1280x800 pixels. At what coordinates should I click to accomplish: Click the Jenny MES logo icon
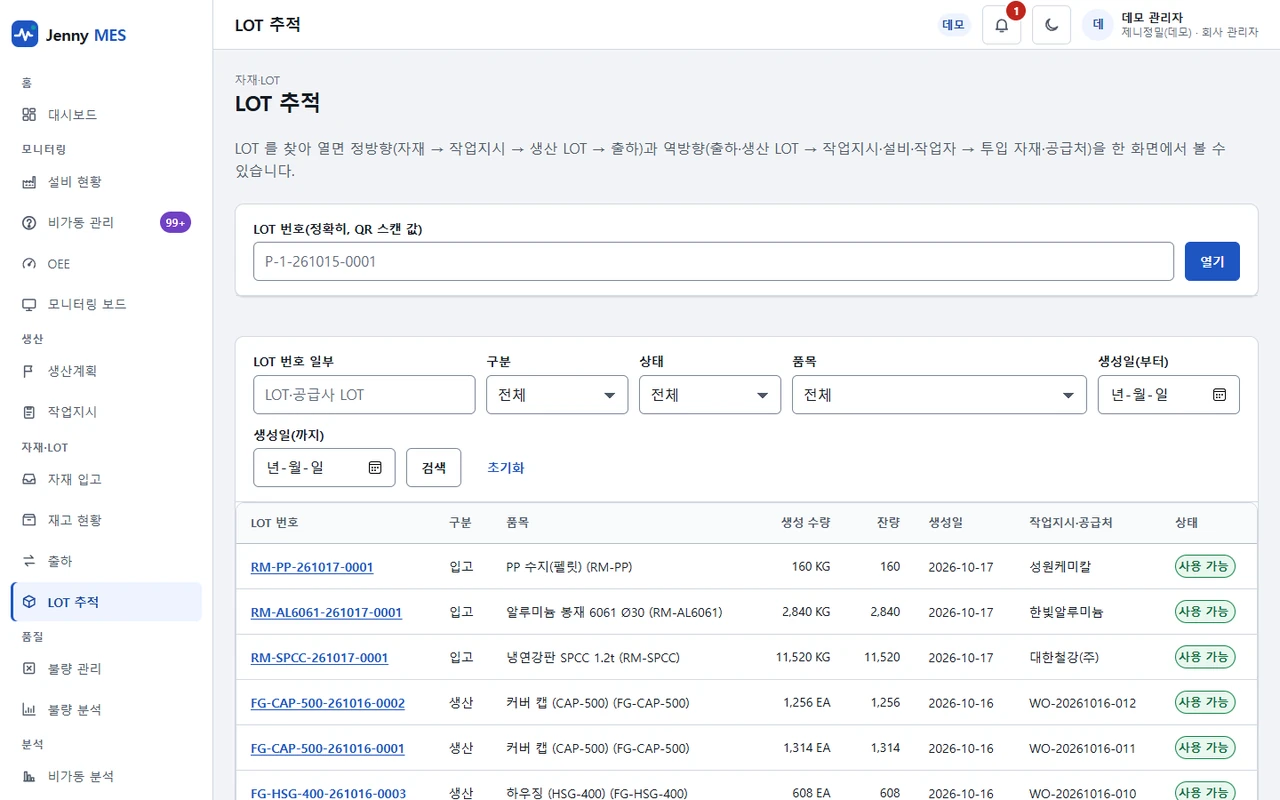[x=25, y=35]
